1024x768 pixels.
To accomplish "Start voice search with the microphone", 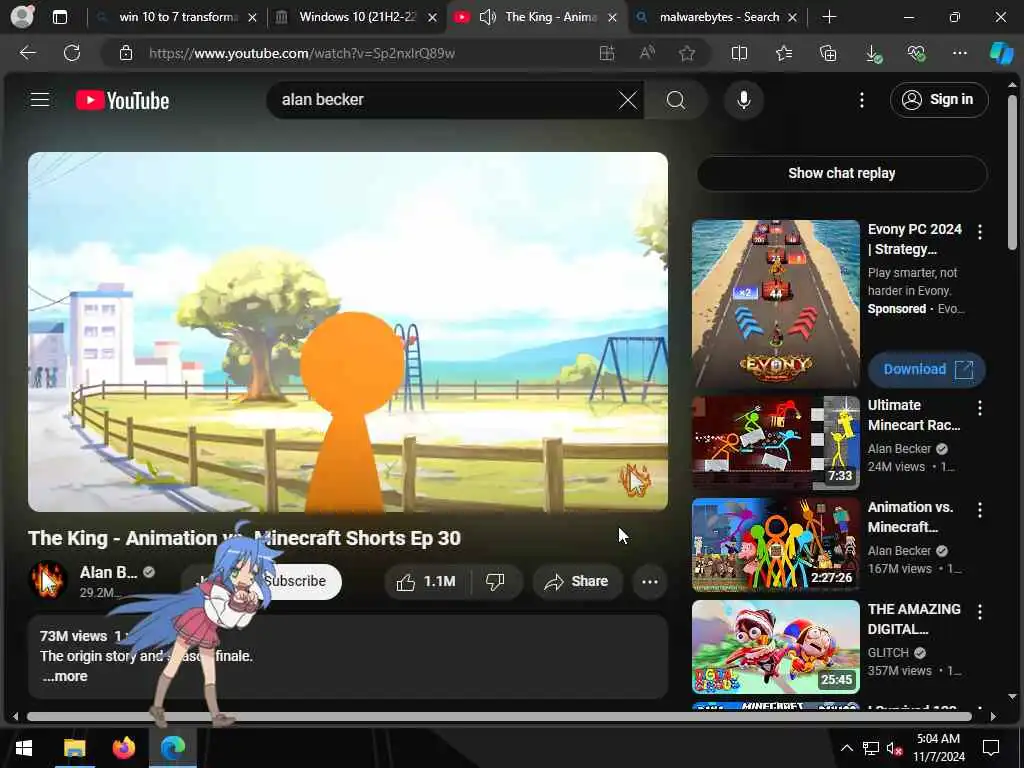I will (743, 100).
